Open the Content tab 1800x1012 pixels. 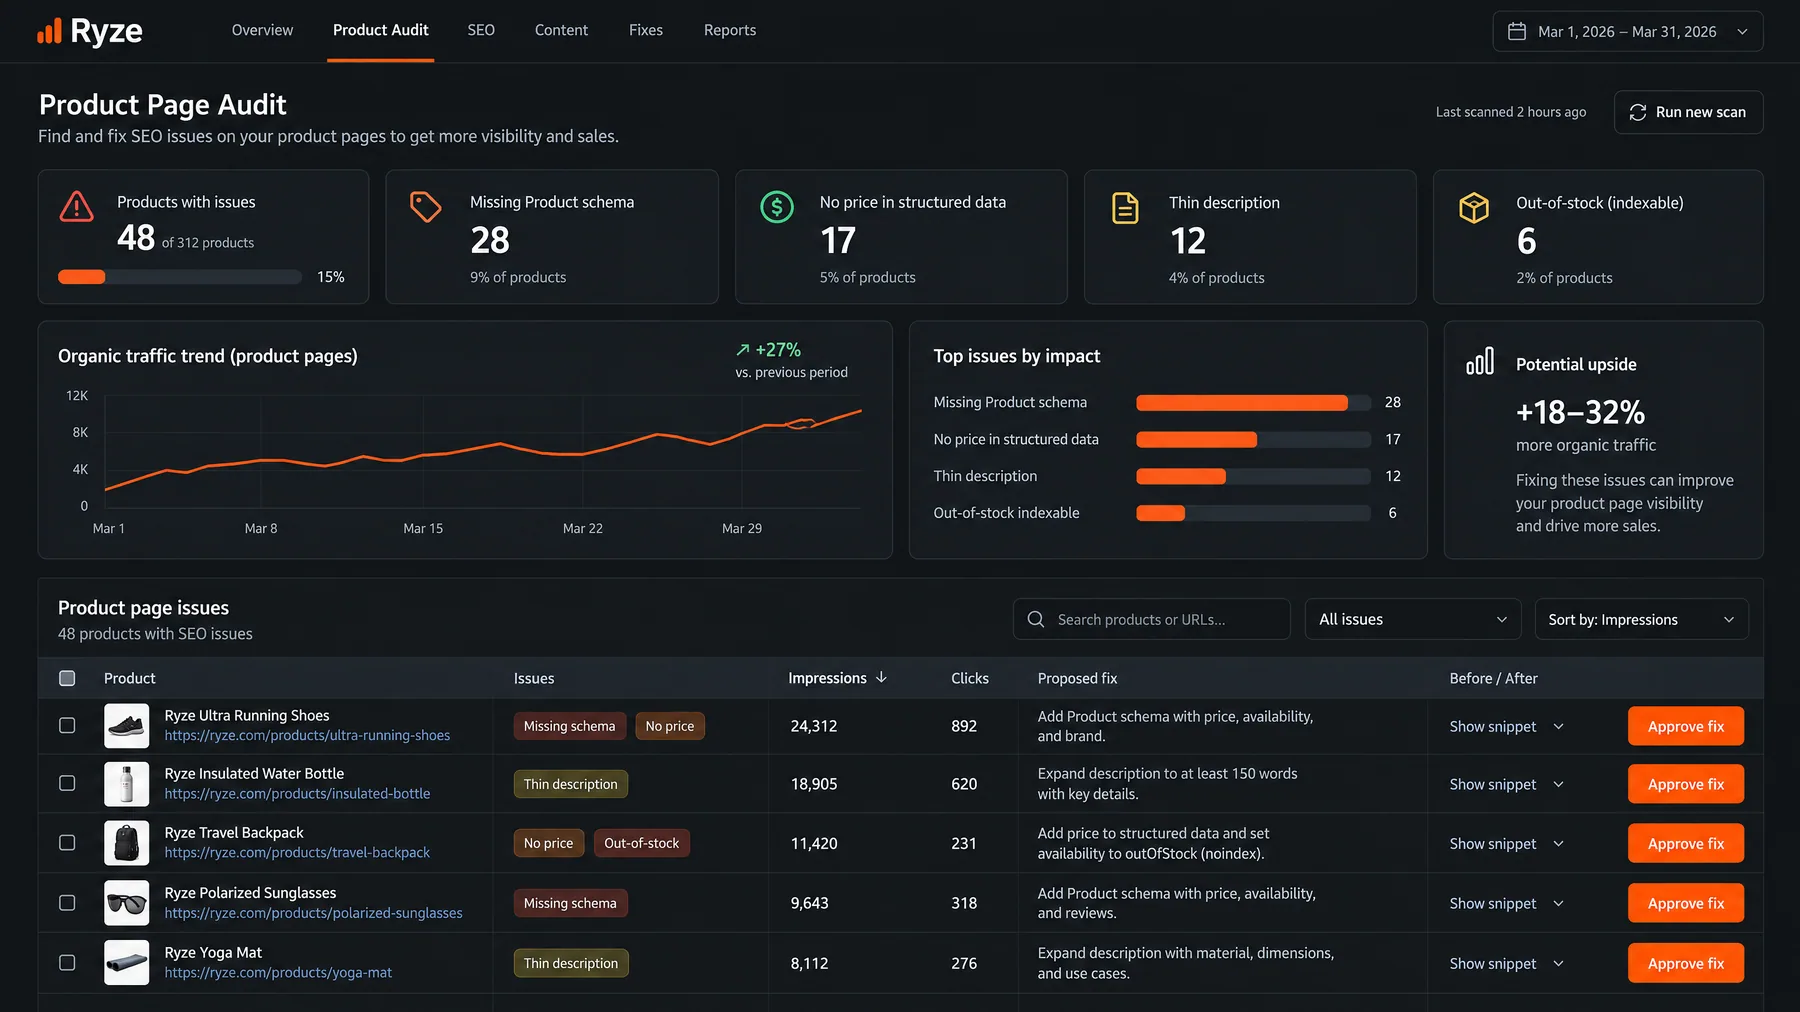561,30
